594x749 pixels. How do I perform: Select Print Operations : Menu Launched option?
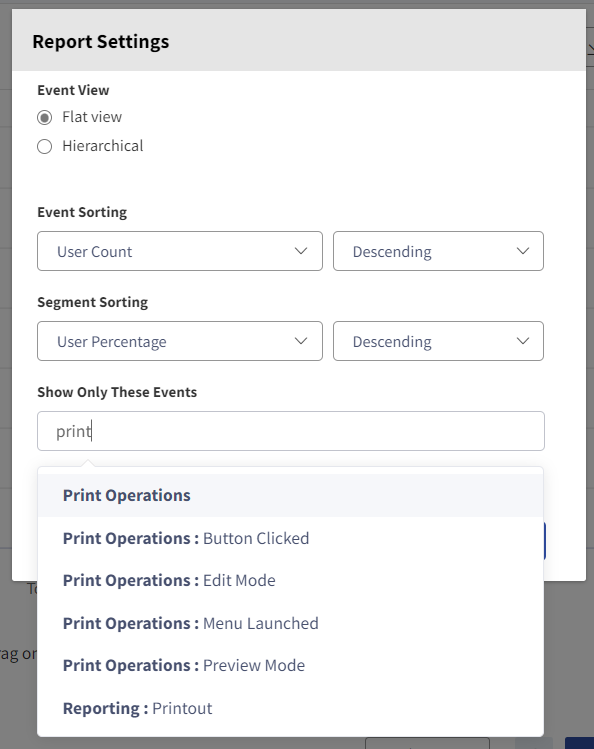click(x=290, y=623)
